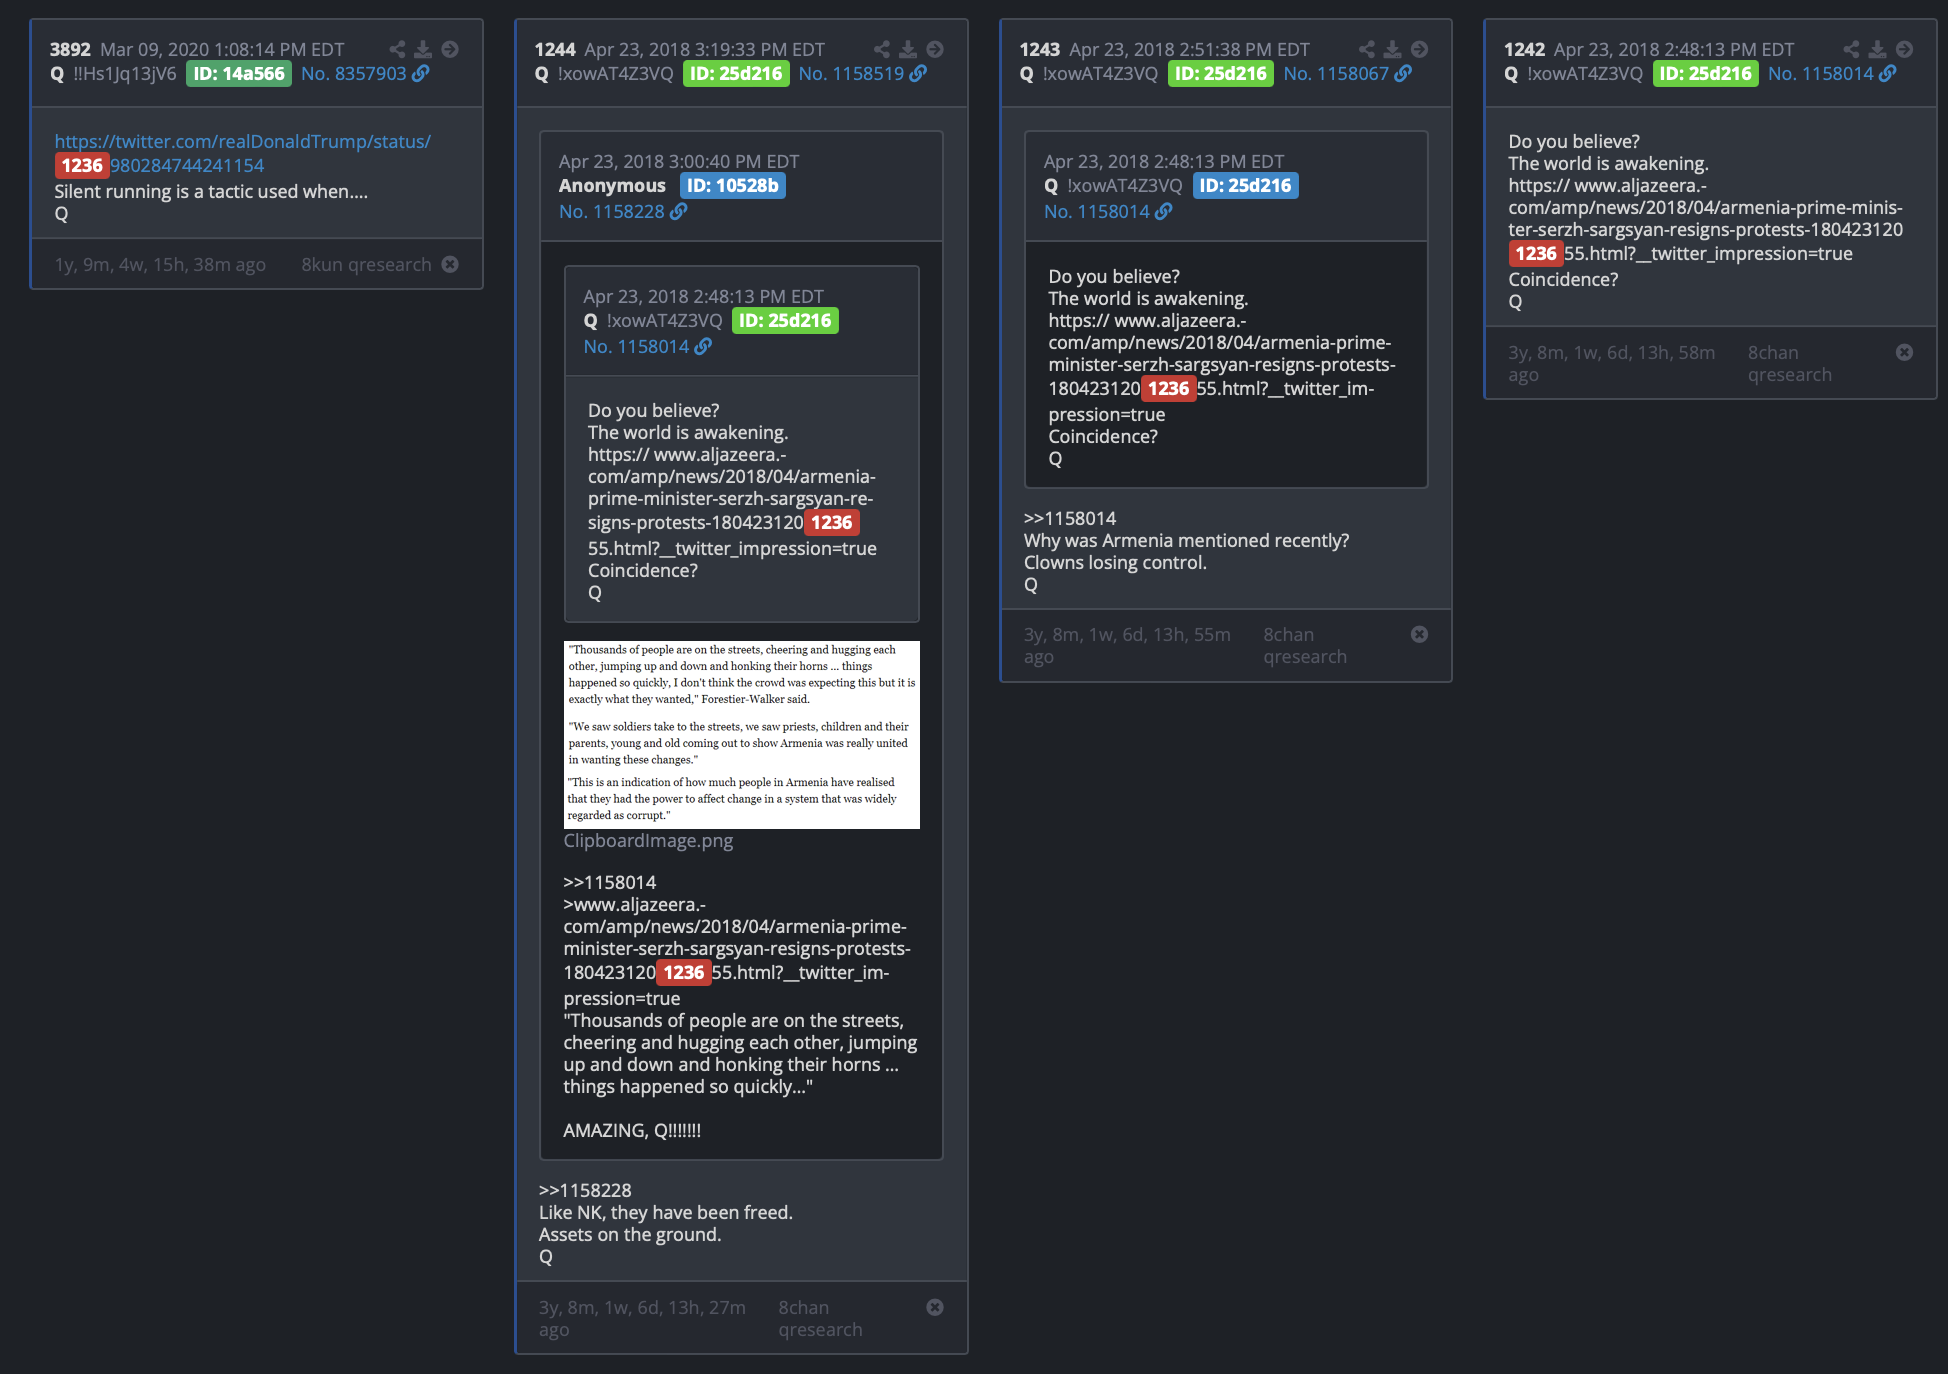
Task: Click link icon beside No. 8357903
Action: tap(421, 73)
